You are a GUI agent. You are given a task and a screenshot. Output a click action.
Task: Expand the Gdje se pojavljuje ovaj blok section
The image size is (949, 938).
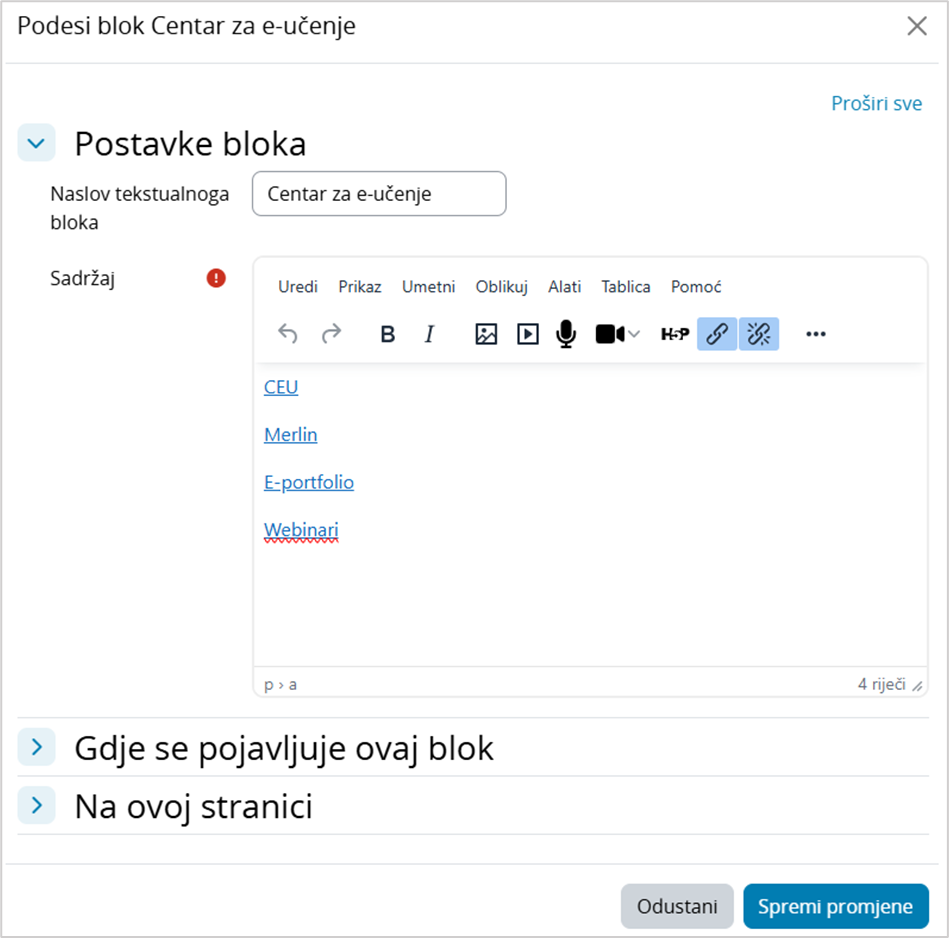(36, 747)
